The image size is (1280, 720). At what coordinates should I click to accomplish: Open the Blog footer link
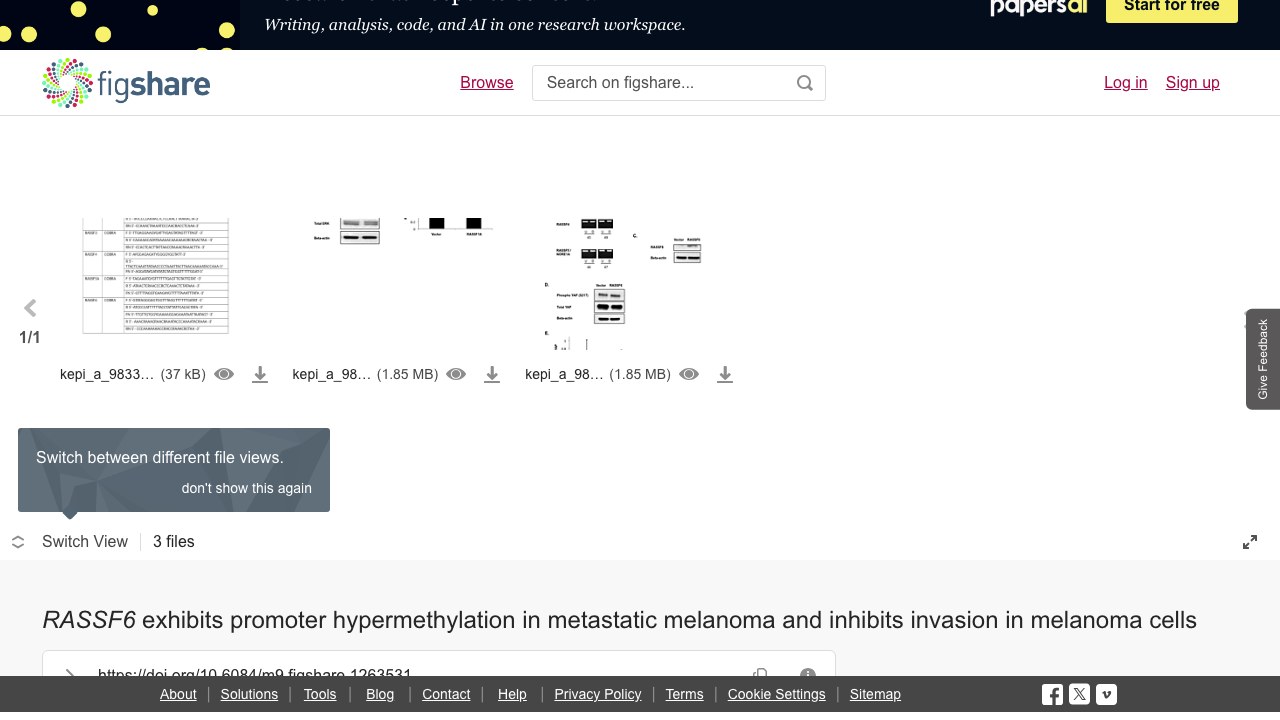point(380,694)
